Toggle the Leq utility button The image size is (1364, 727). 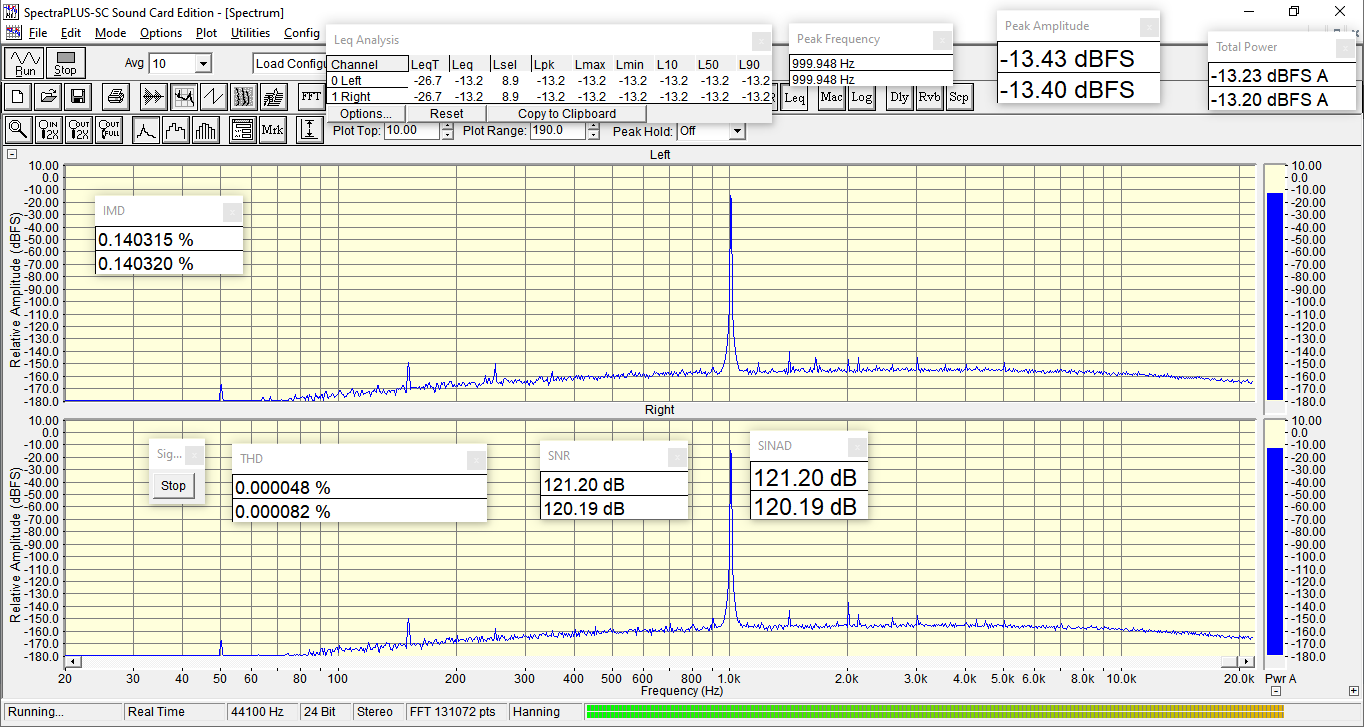(x=794, y=97)
